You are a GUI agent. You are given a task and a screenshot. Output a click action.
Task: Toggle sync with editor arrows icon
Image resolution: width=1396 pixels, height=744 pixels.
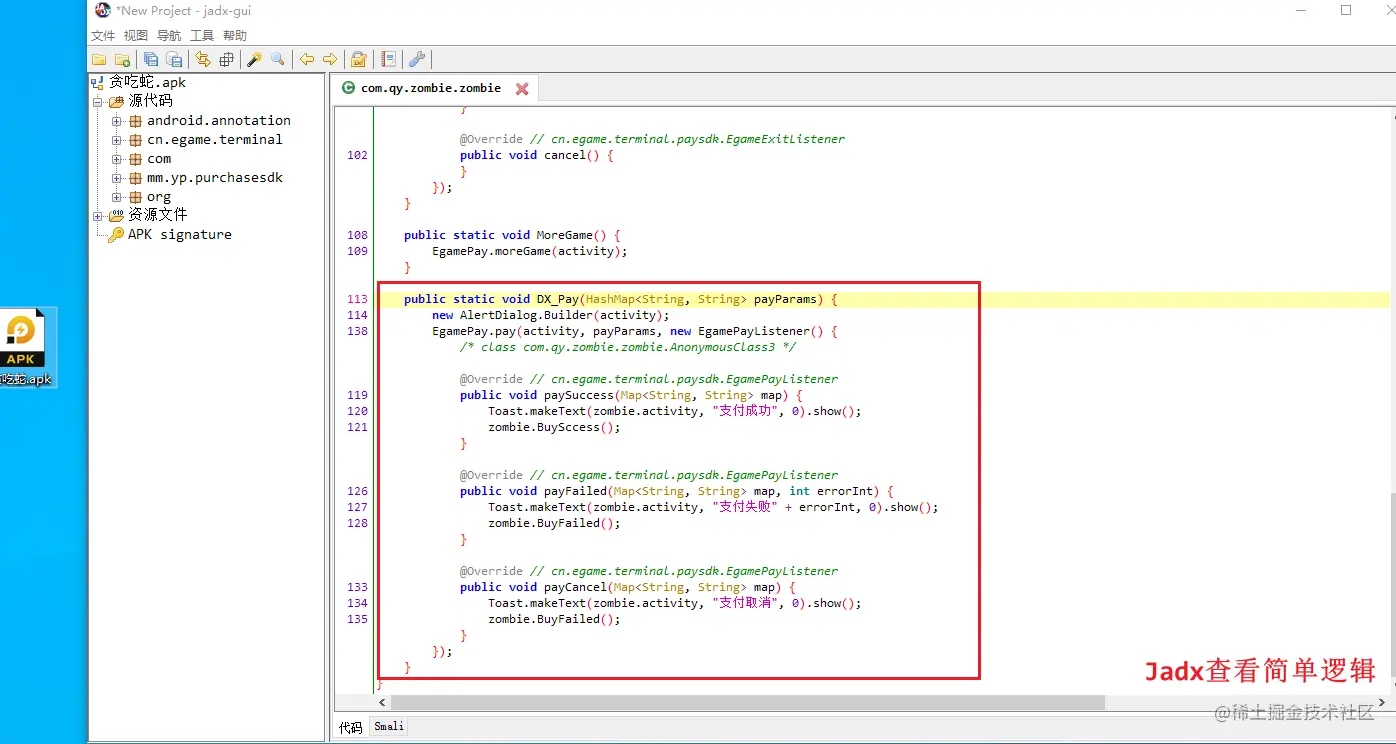tap(203, 59)
